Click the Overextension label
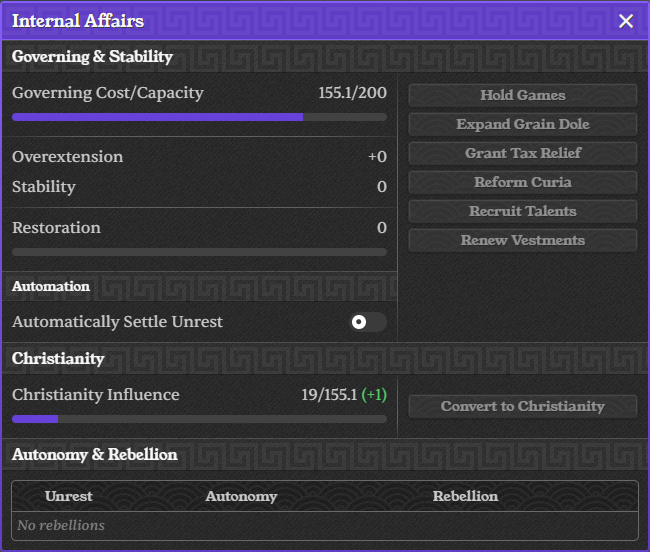 click(x=68, y=157)
